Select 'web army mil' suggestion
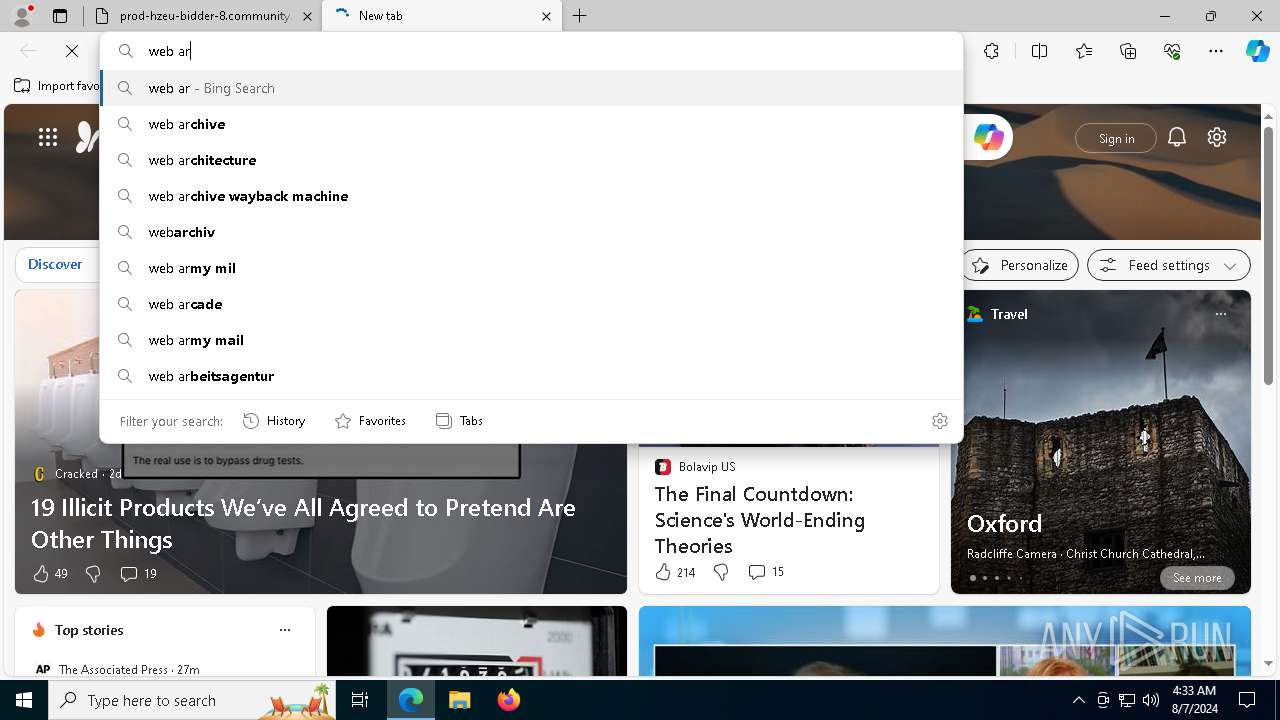The image size is (1280, 720). tap(531, 268)
